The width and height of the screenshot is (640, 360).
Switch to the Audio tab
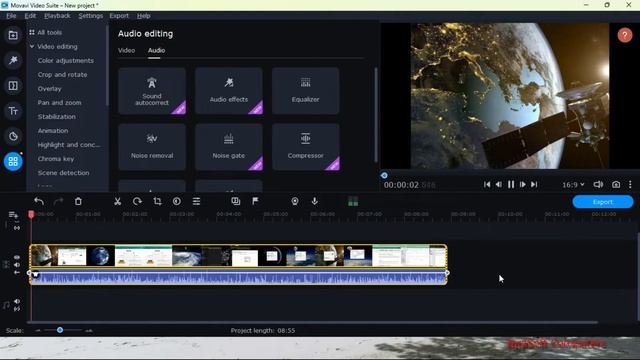click(156, 50)
